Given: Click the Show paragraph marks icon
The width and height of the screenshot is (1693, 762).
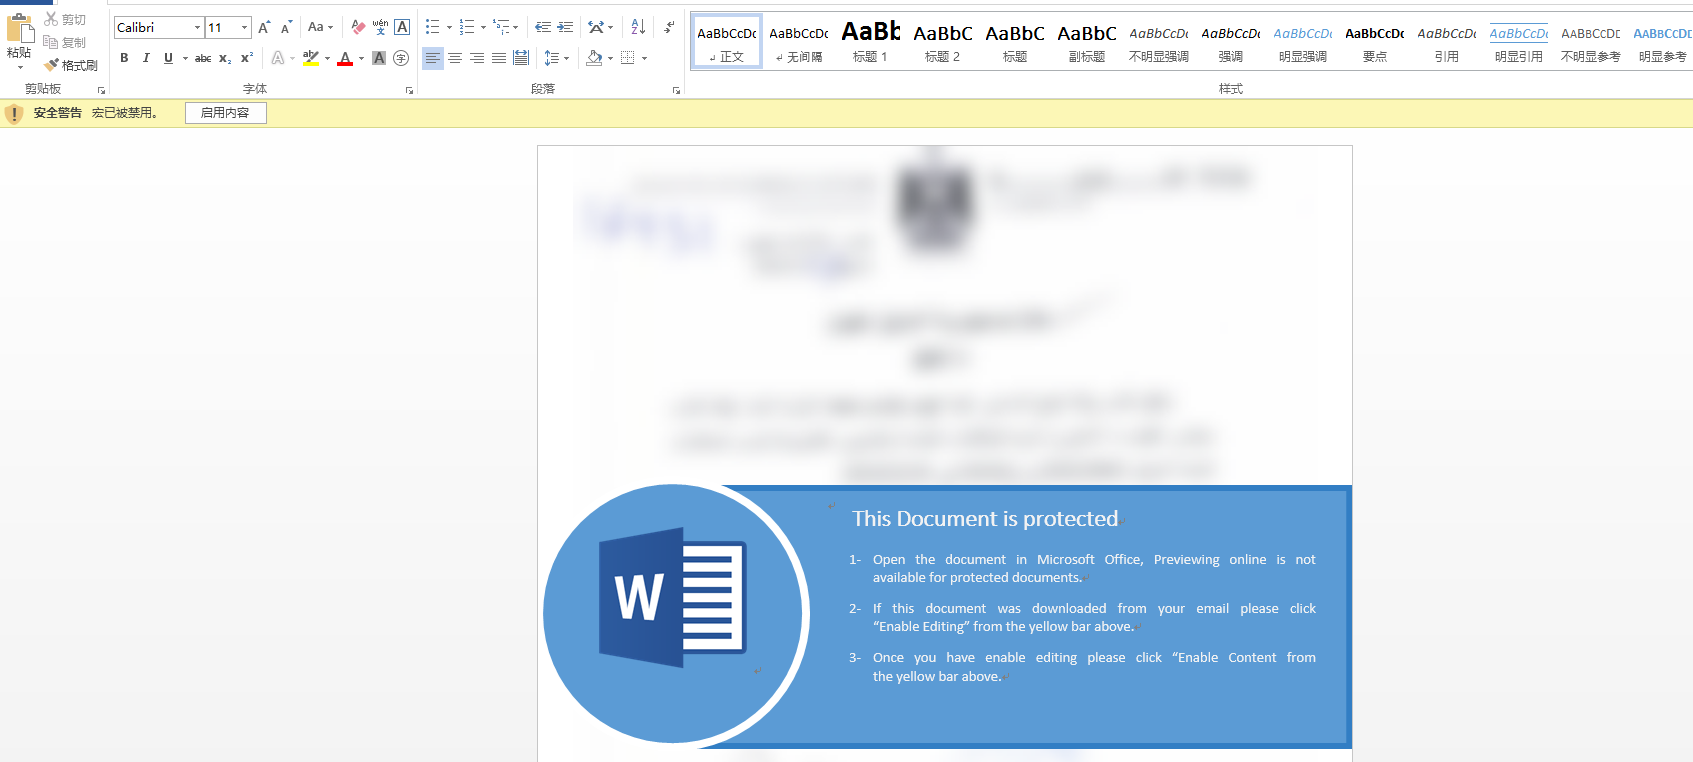Looking at the screenshot, I should pos(669,27).
